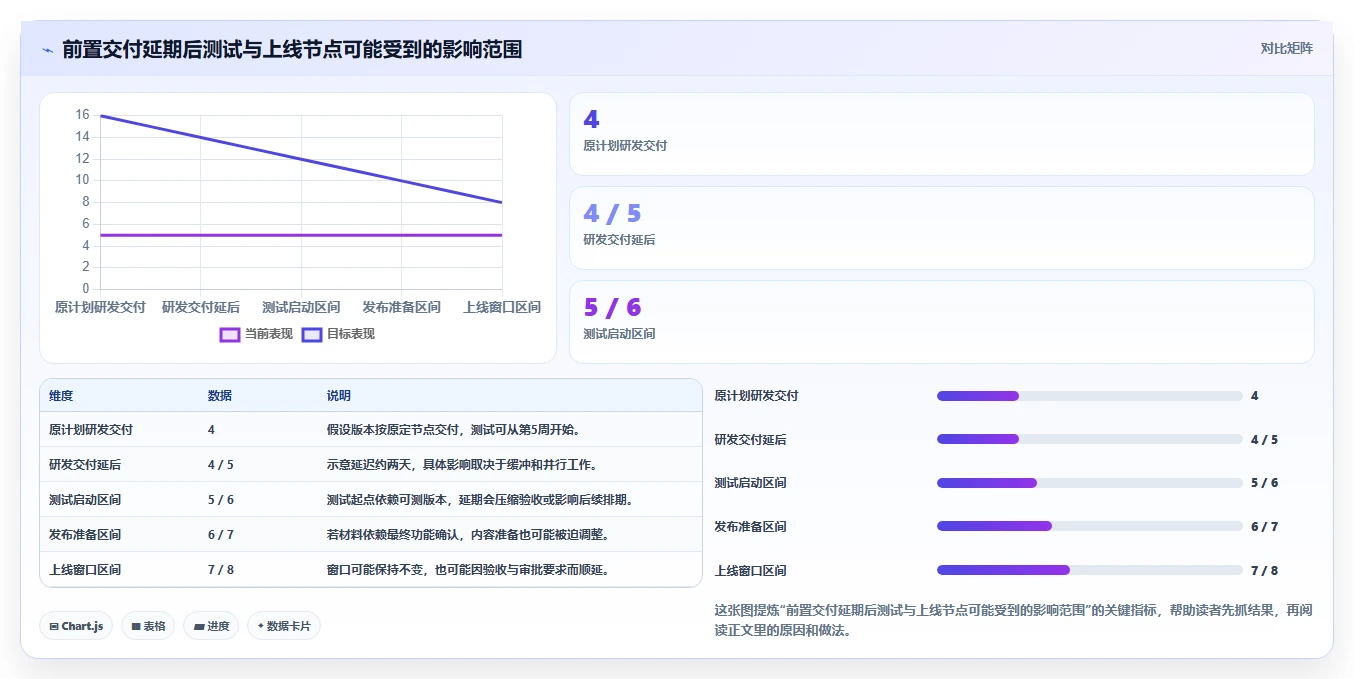Viewport: 1354px width, 679px height.
Task: Toggle the 目标表现 legend entry
Action: (338, 334)
